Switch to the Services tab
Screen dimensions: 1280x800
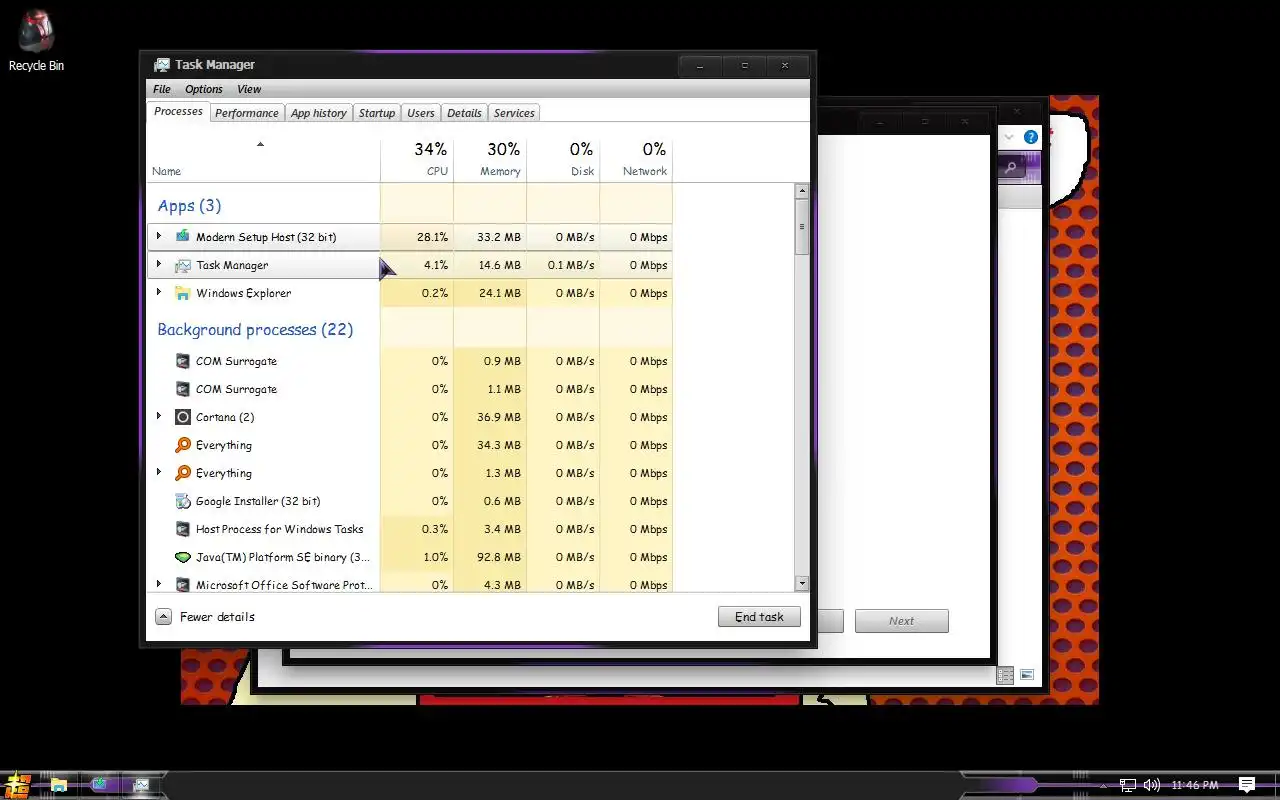pyautogui.click(x=514, y=113)
